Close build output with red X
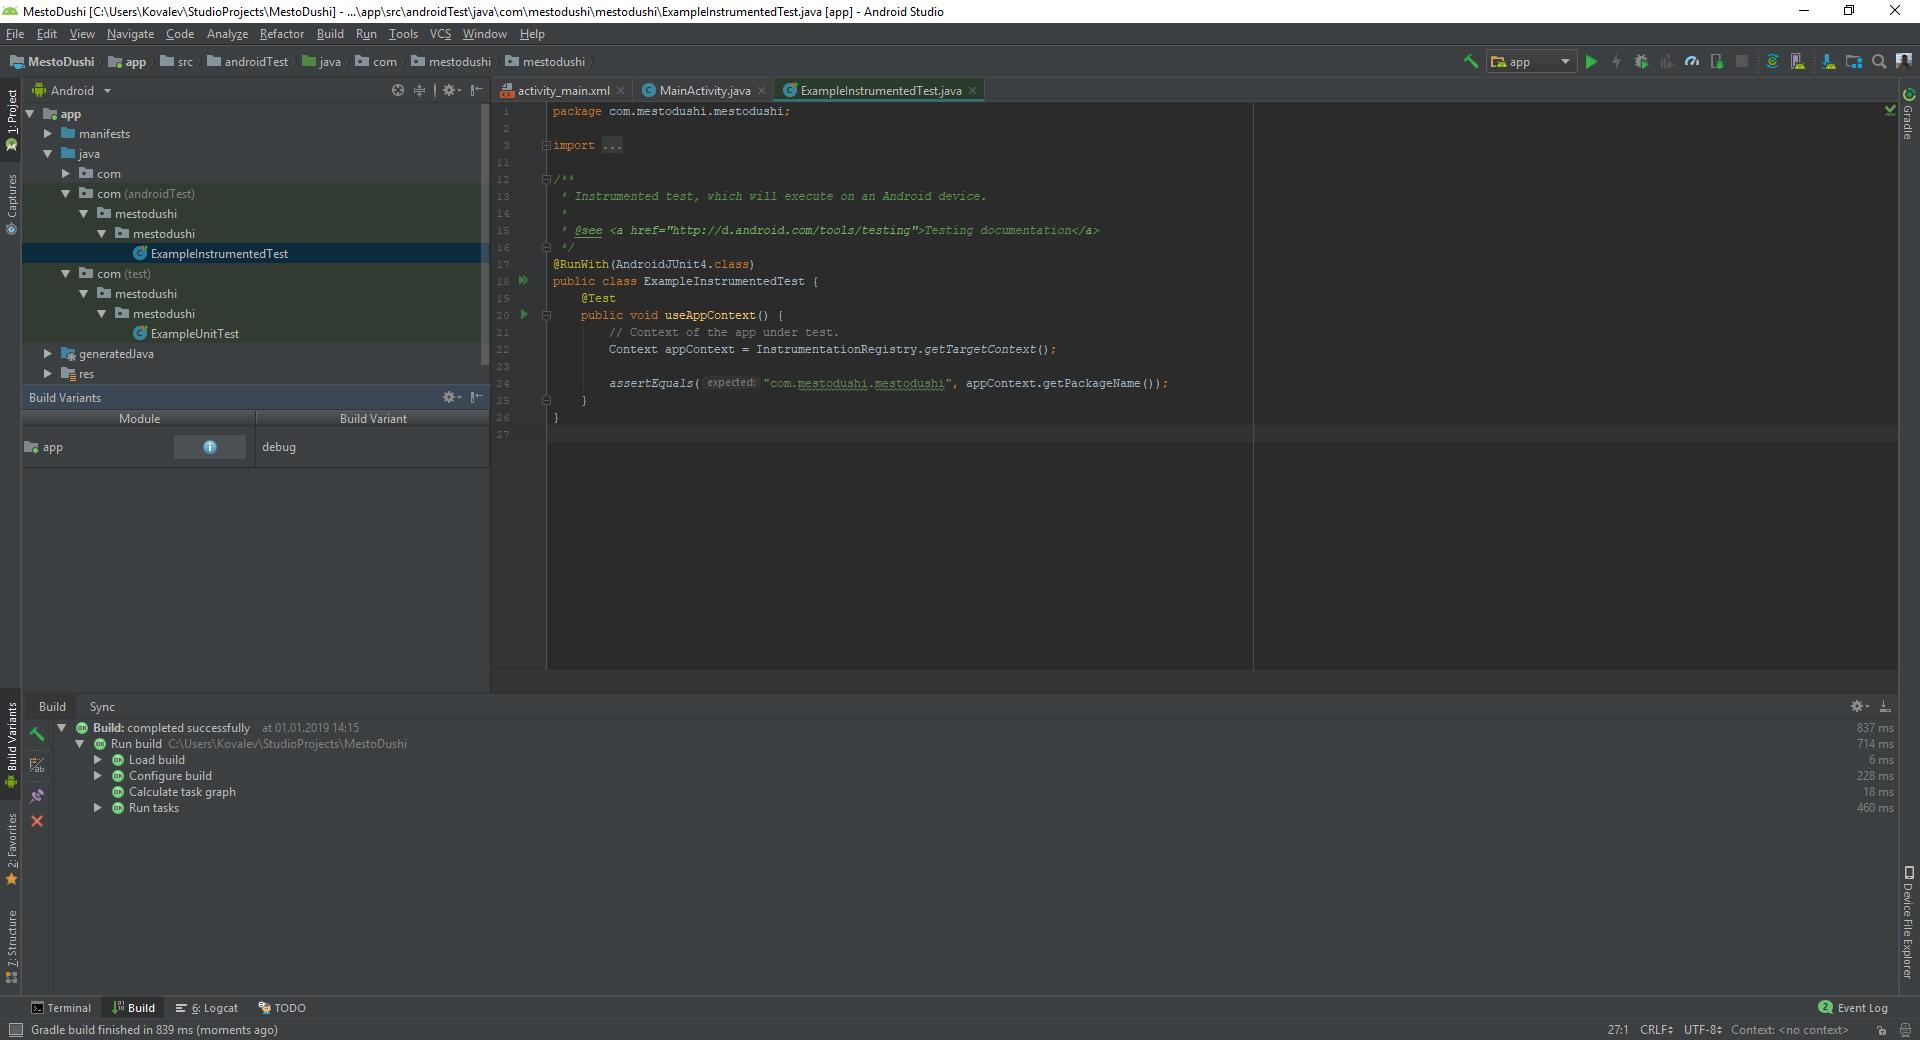 [x=37, y=821]
